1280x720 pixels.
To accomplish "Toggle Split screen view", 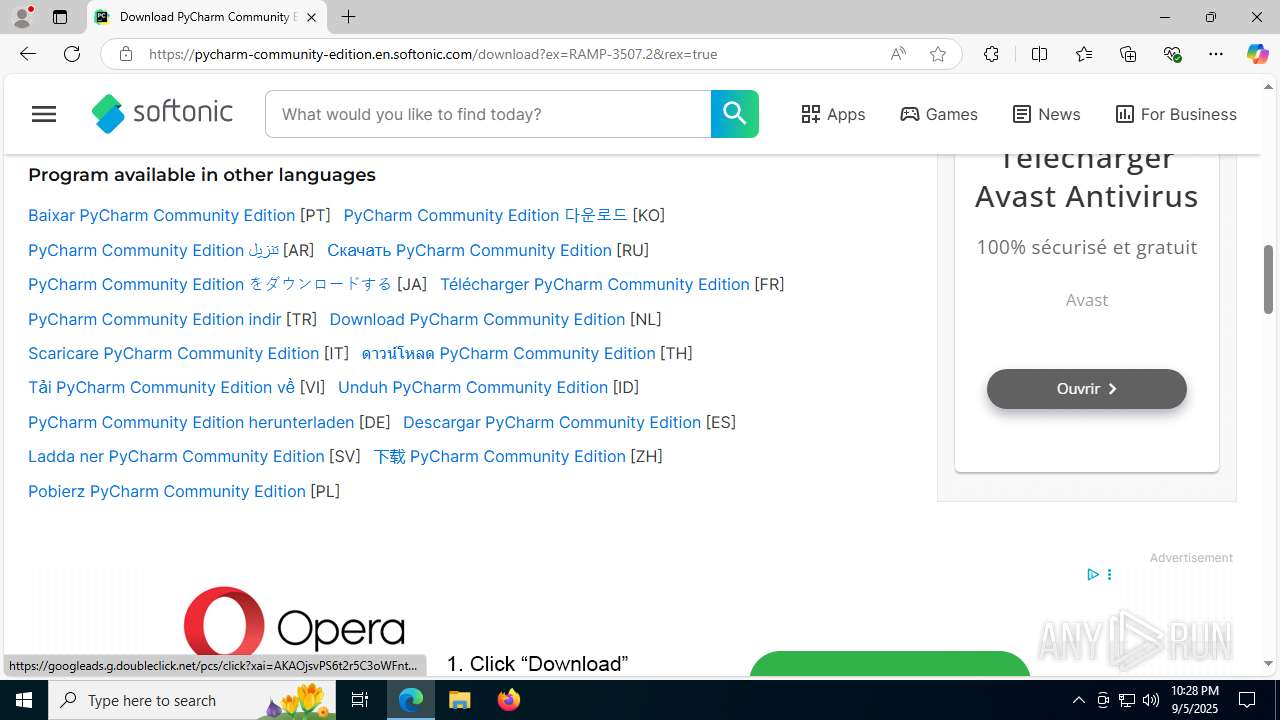I will tap(1039, 54).
